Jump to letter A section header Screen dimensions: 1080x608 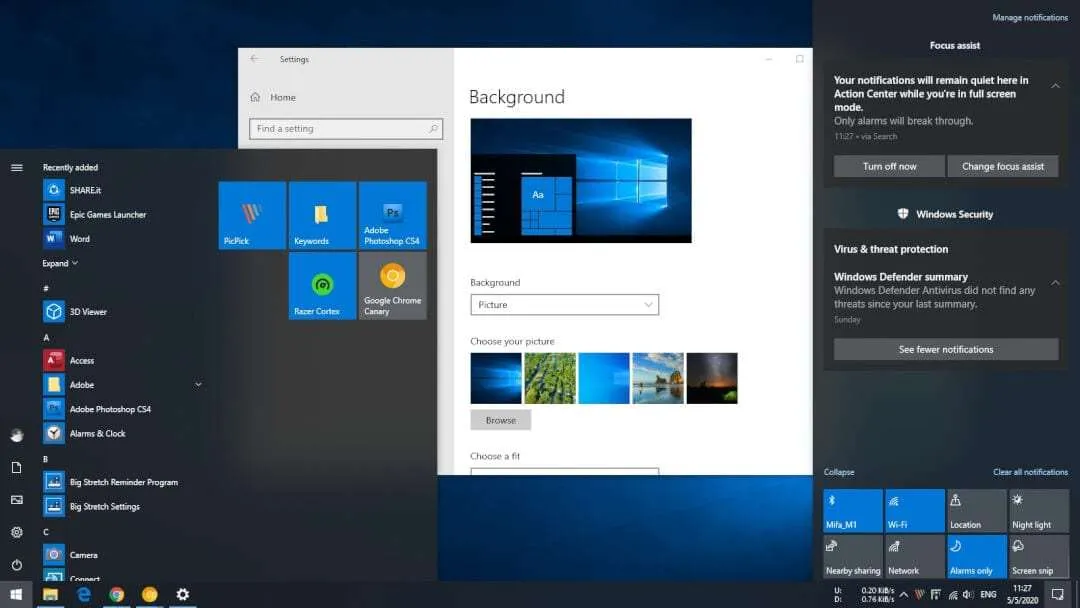pyautogui.click(x=46, y=337)
